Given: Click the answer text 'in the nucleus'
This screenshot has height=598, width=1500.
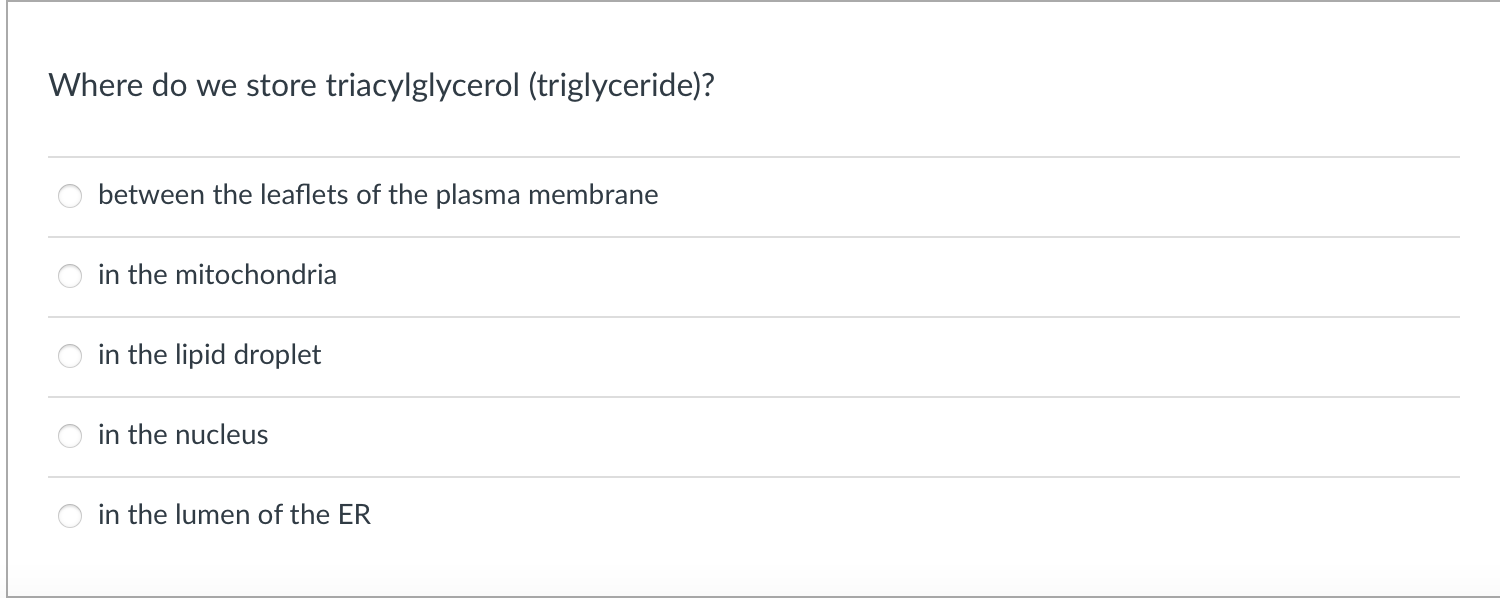Looking at the screenshot, I should tap(183, 435).
